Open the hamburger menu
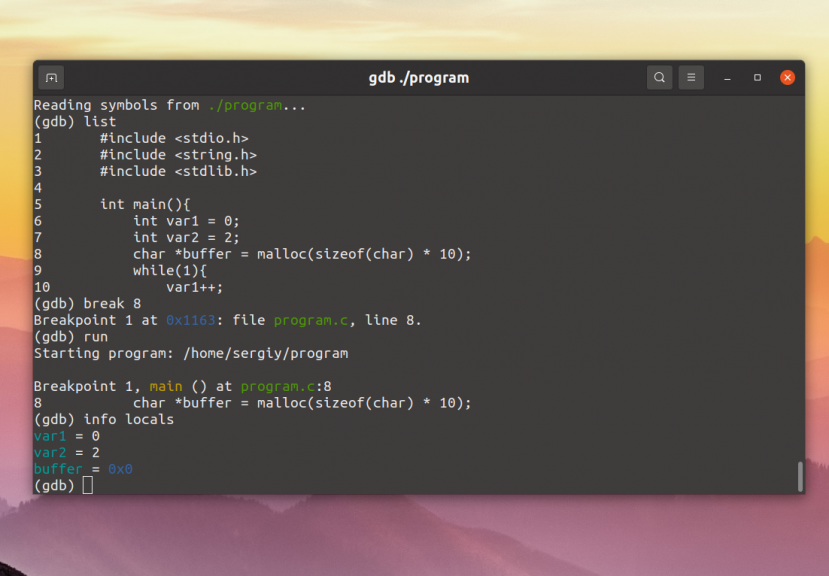The image size is (829, 576). (691, 78)
